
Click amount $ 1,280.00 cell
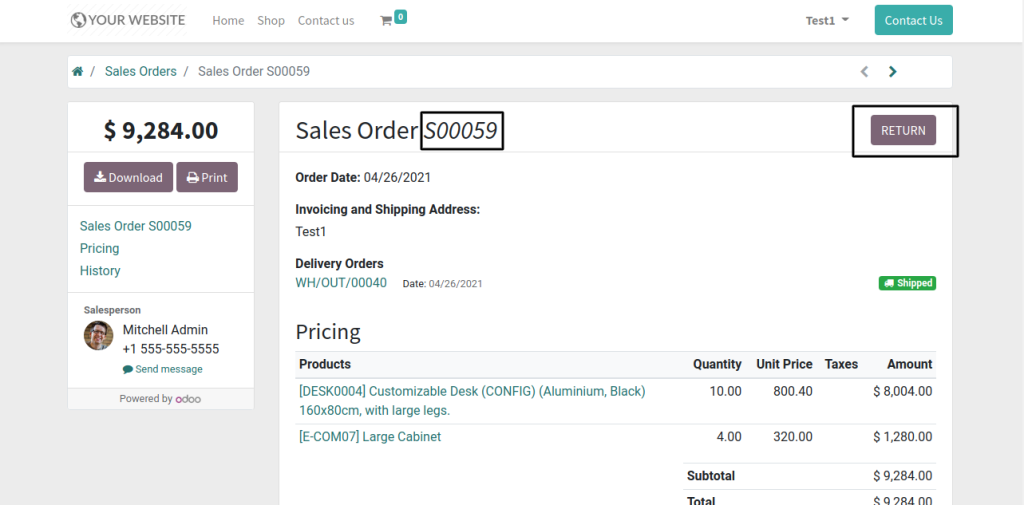903,436
